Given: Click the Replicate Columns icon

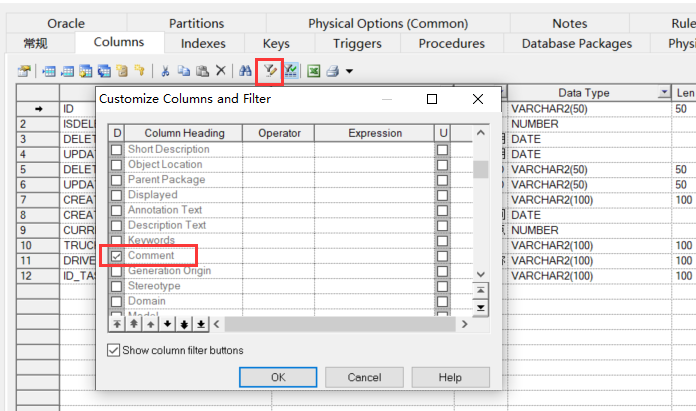Looking at the screenshot, I should click(104, 71).
